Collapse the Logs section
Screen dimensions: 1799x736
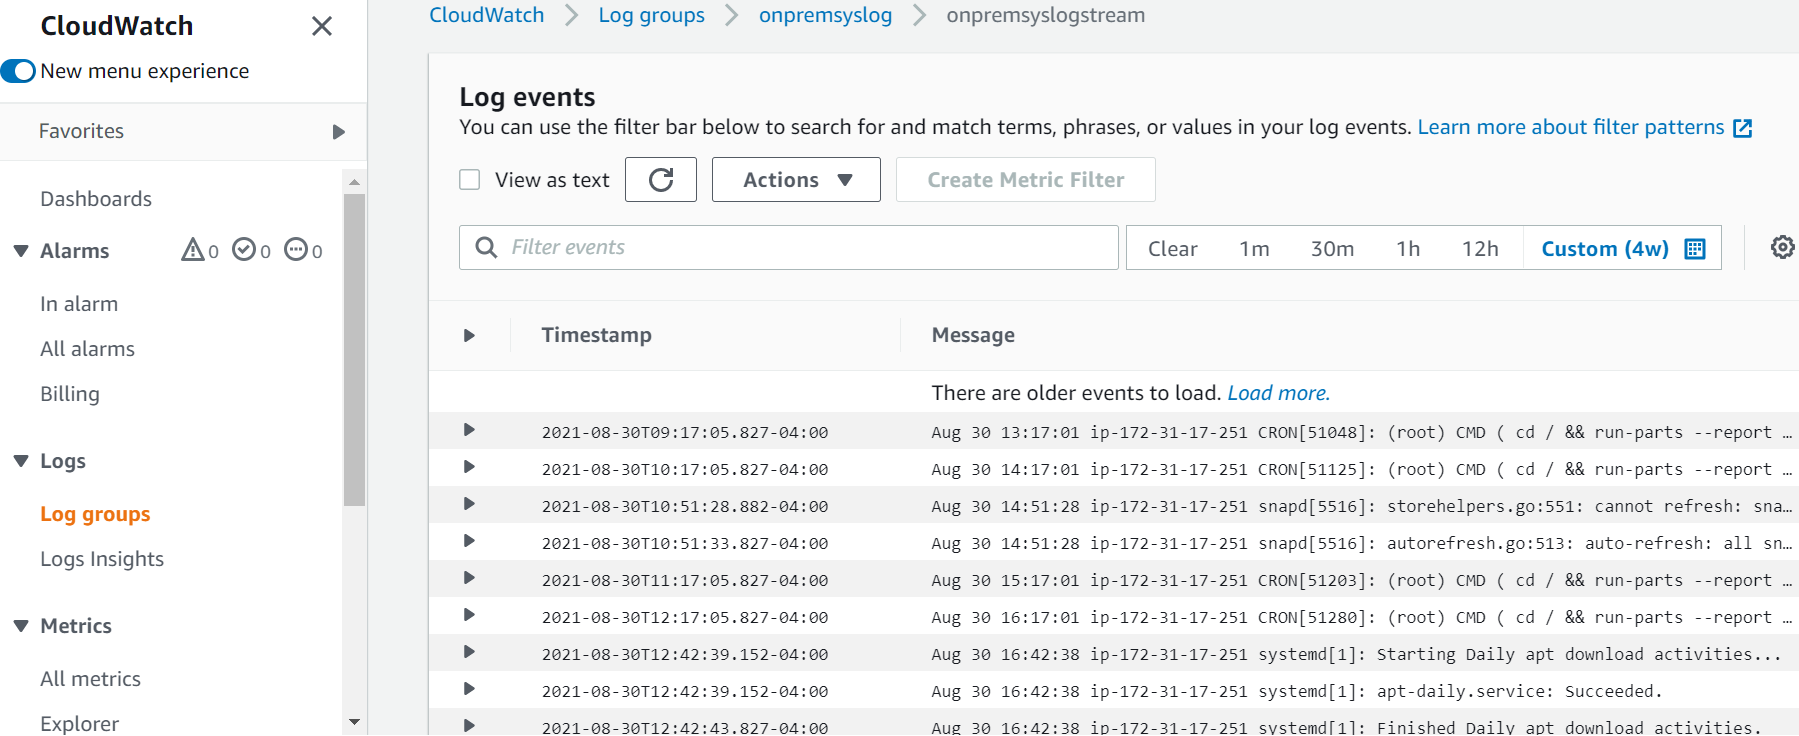pyautogui.click(x=20, y=461)
